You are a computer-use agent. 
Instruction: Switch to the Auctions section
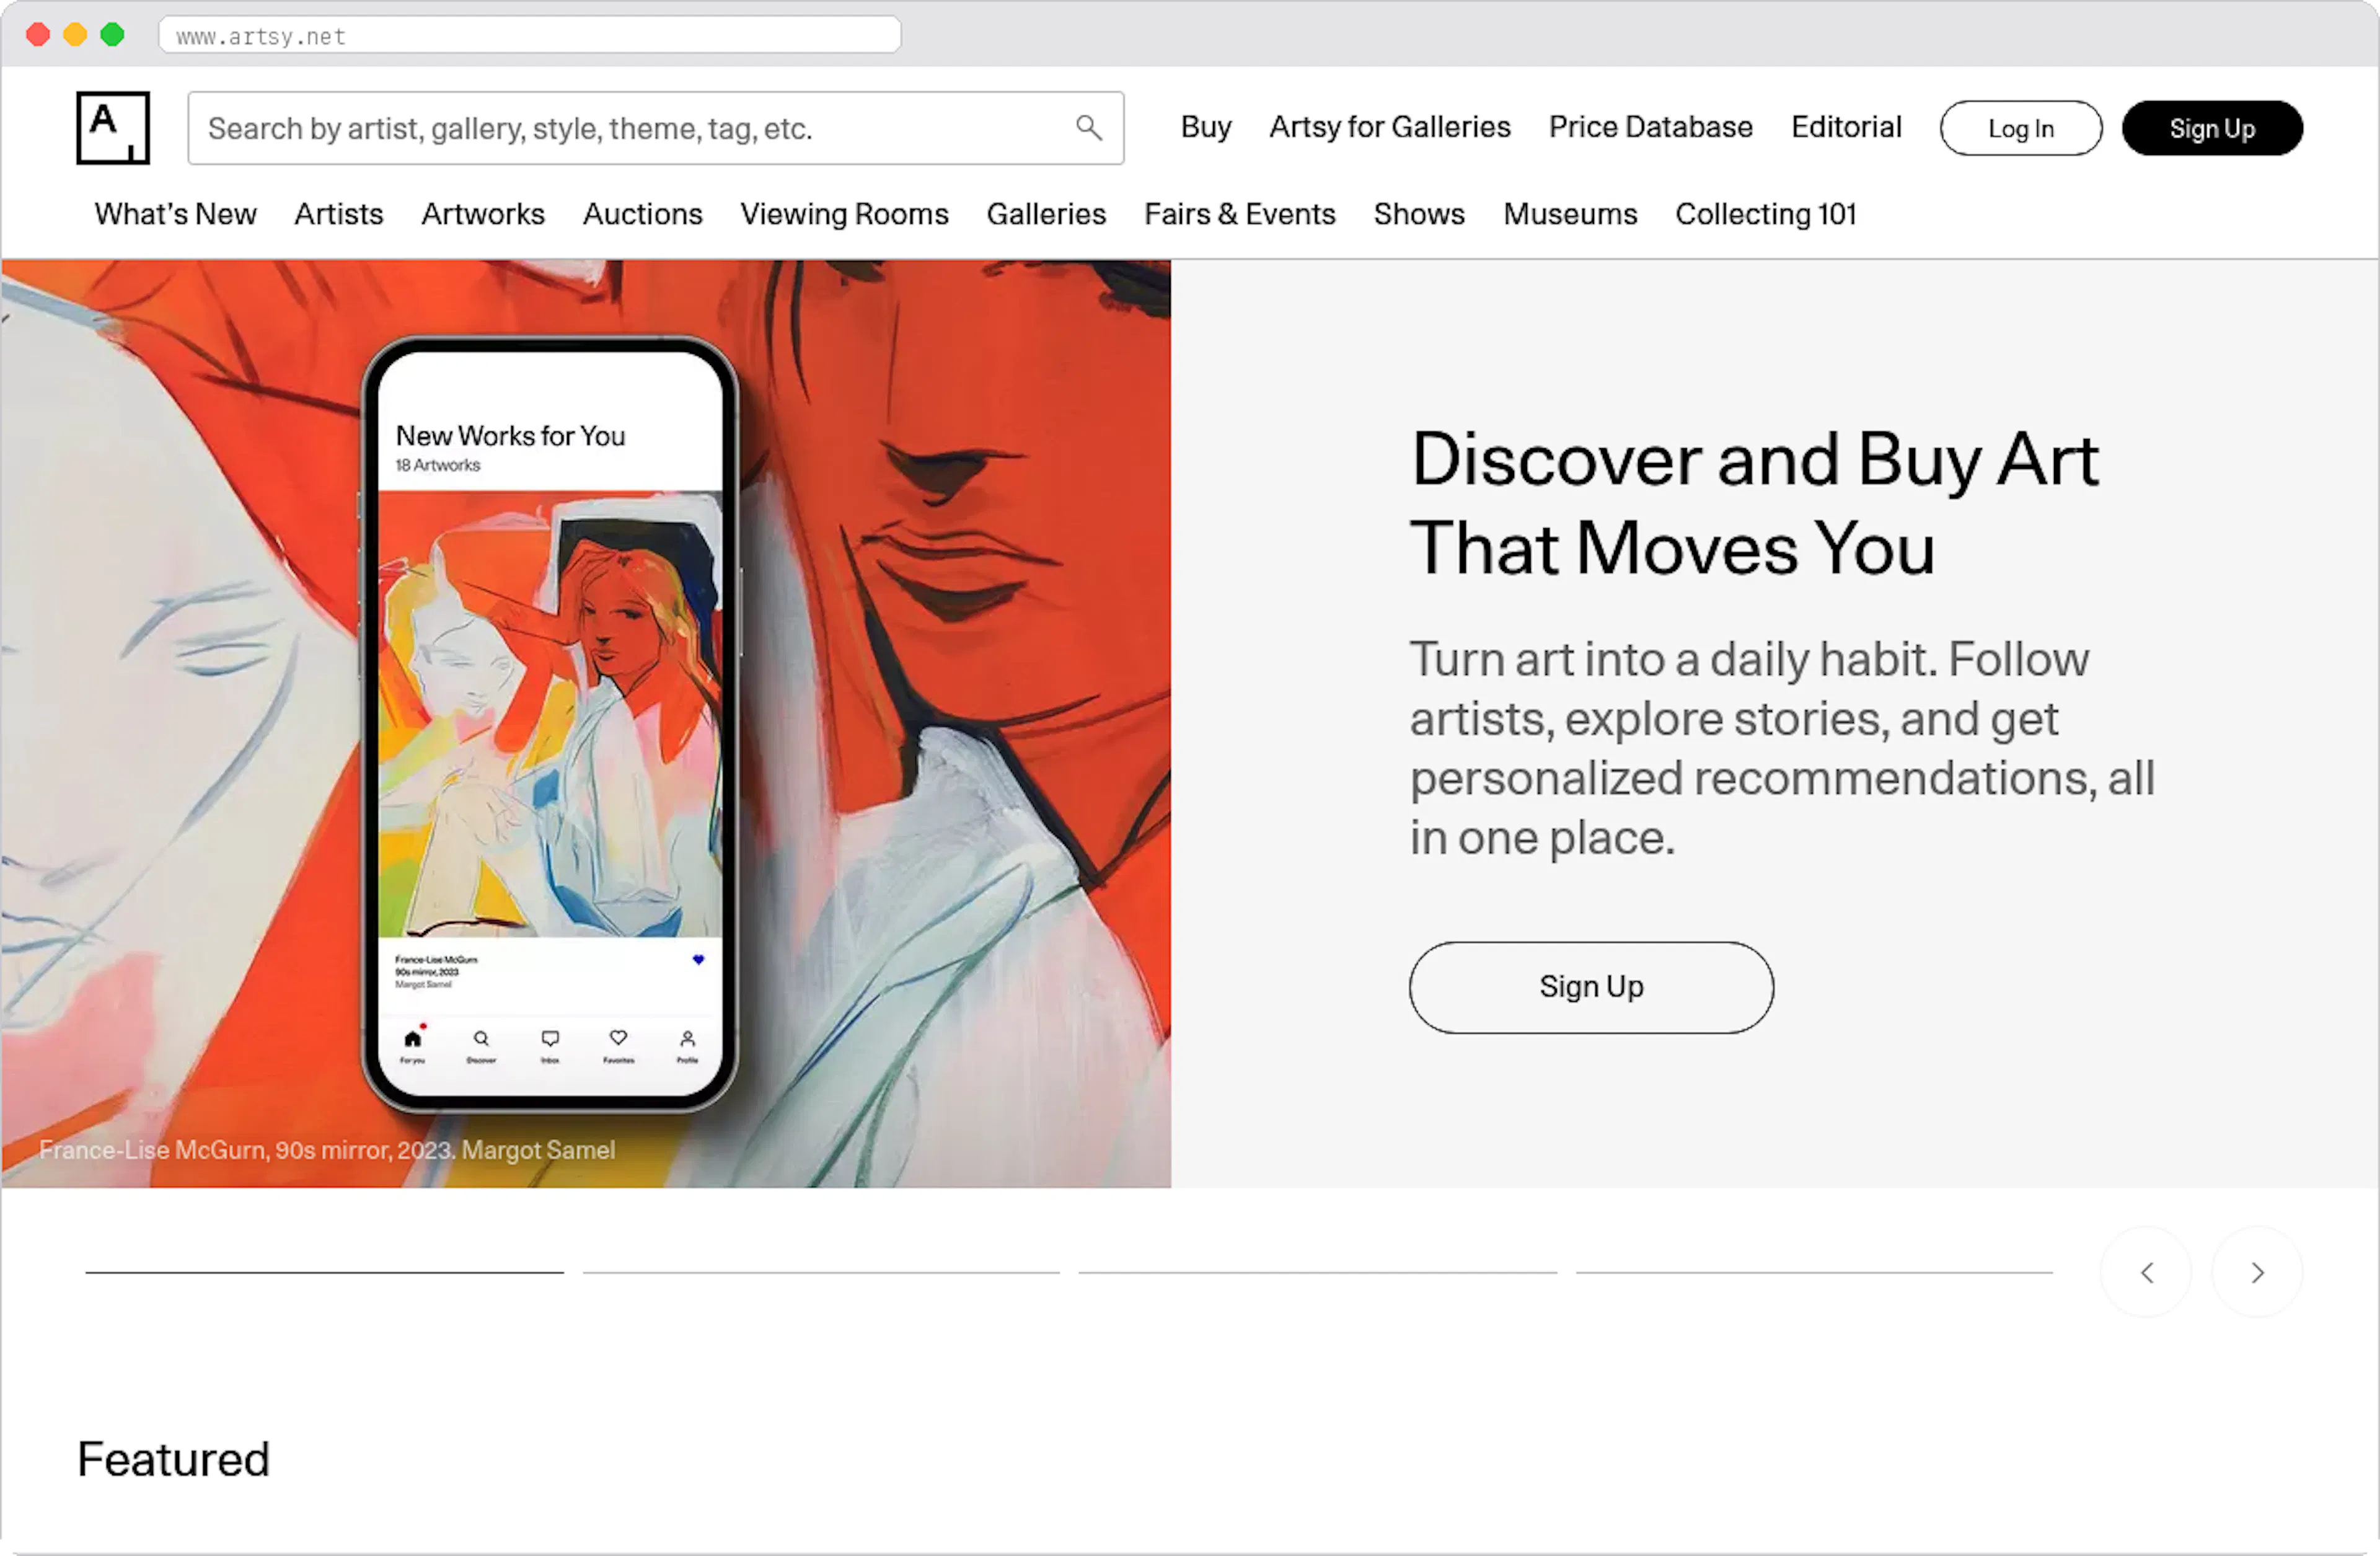tap(642, 214)
